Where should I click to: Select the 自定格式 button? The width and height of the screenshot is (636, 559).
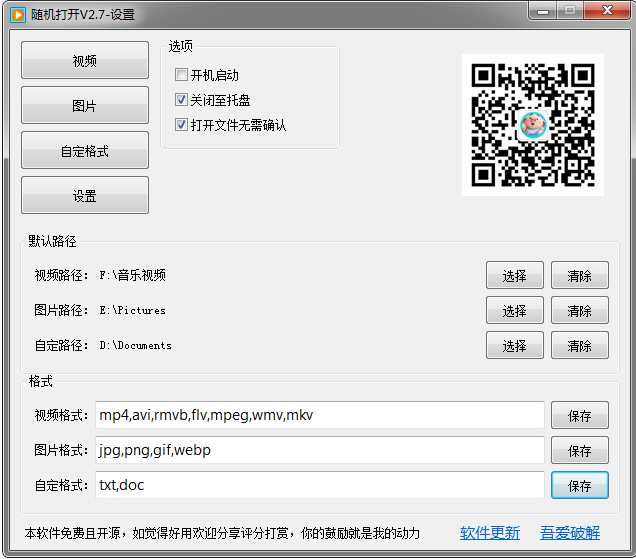(85, 150)
